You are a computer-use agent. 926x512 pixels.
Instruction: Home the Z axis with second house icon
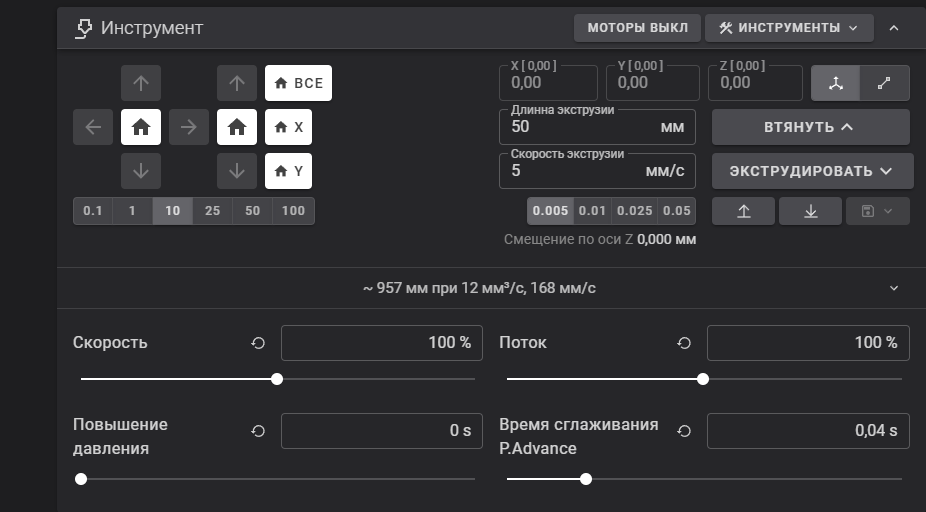[x=237, y=127]
